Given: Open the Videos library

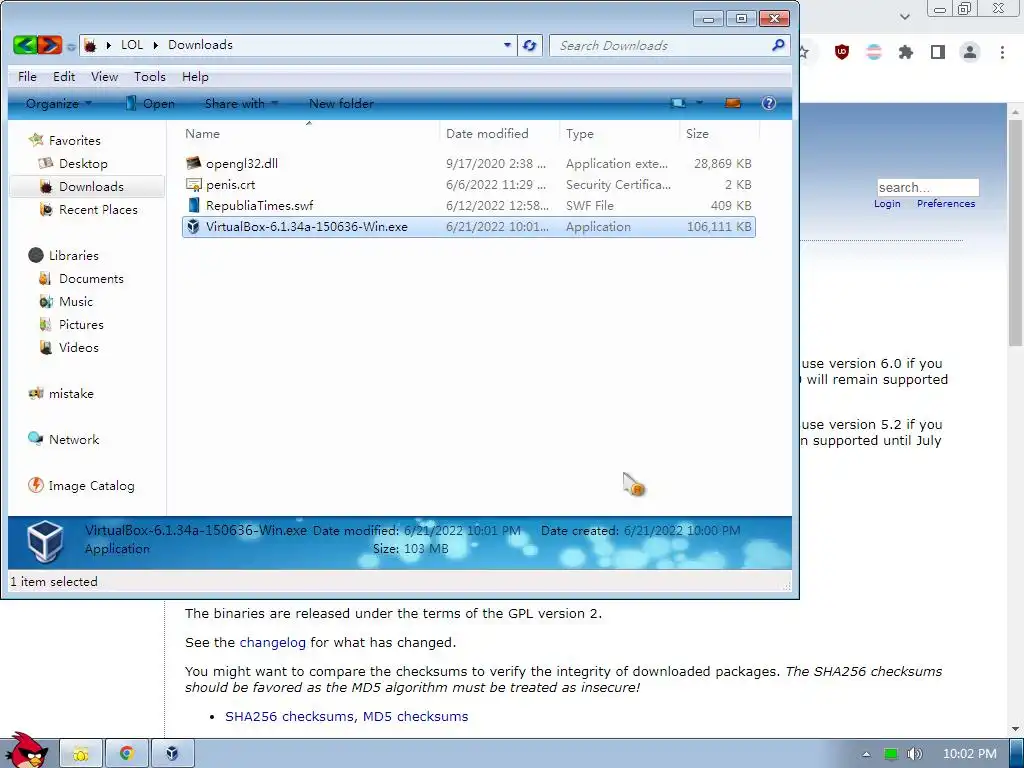Looking at the screenshot, I should click(x=78, y=347).
